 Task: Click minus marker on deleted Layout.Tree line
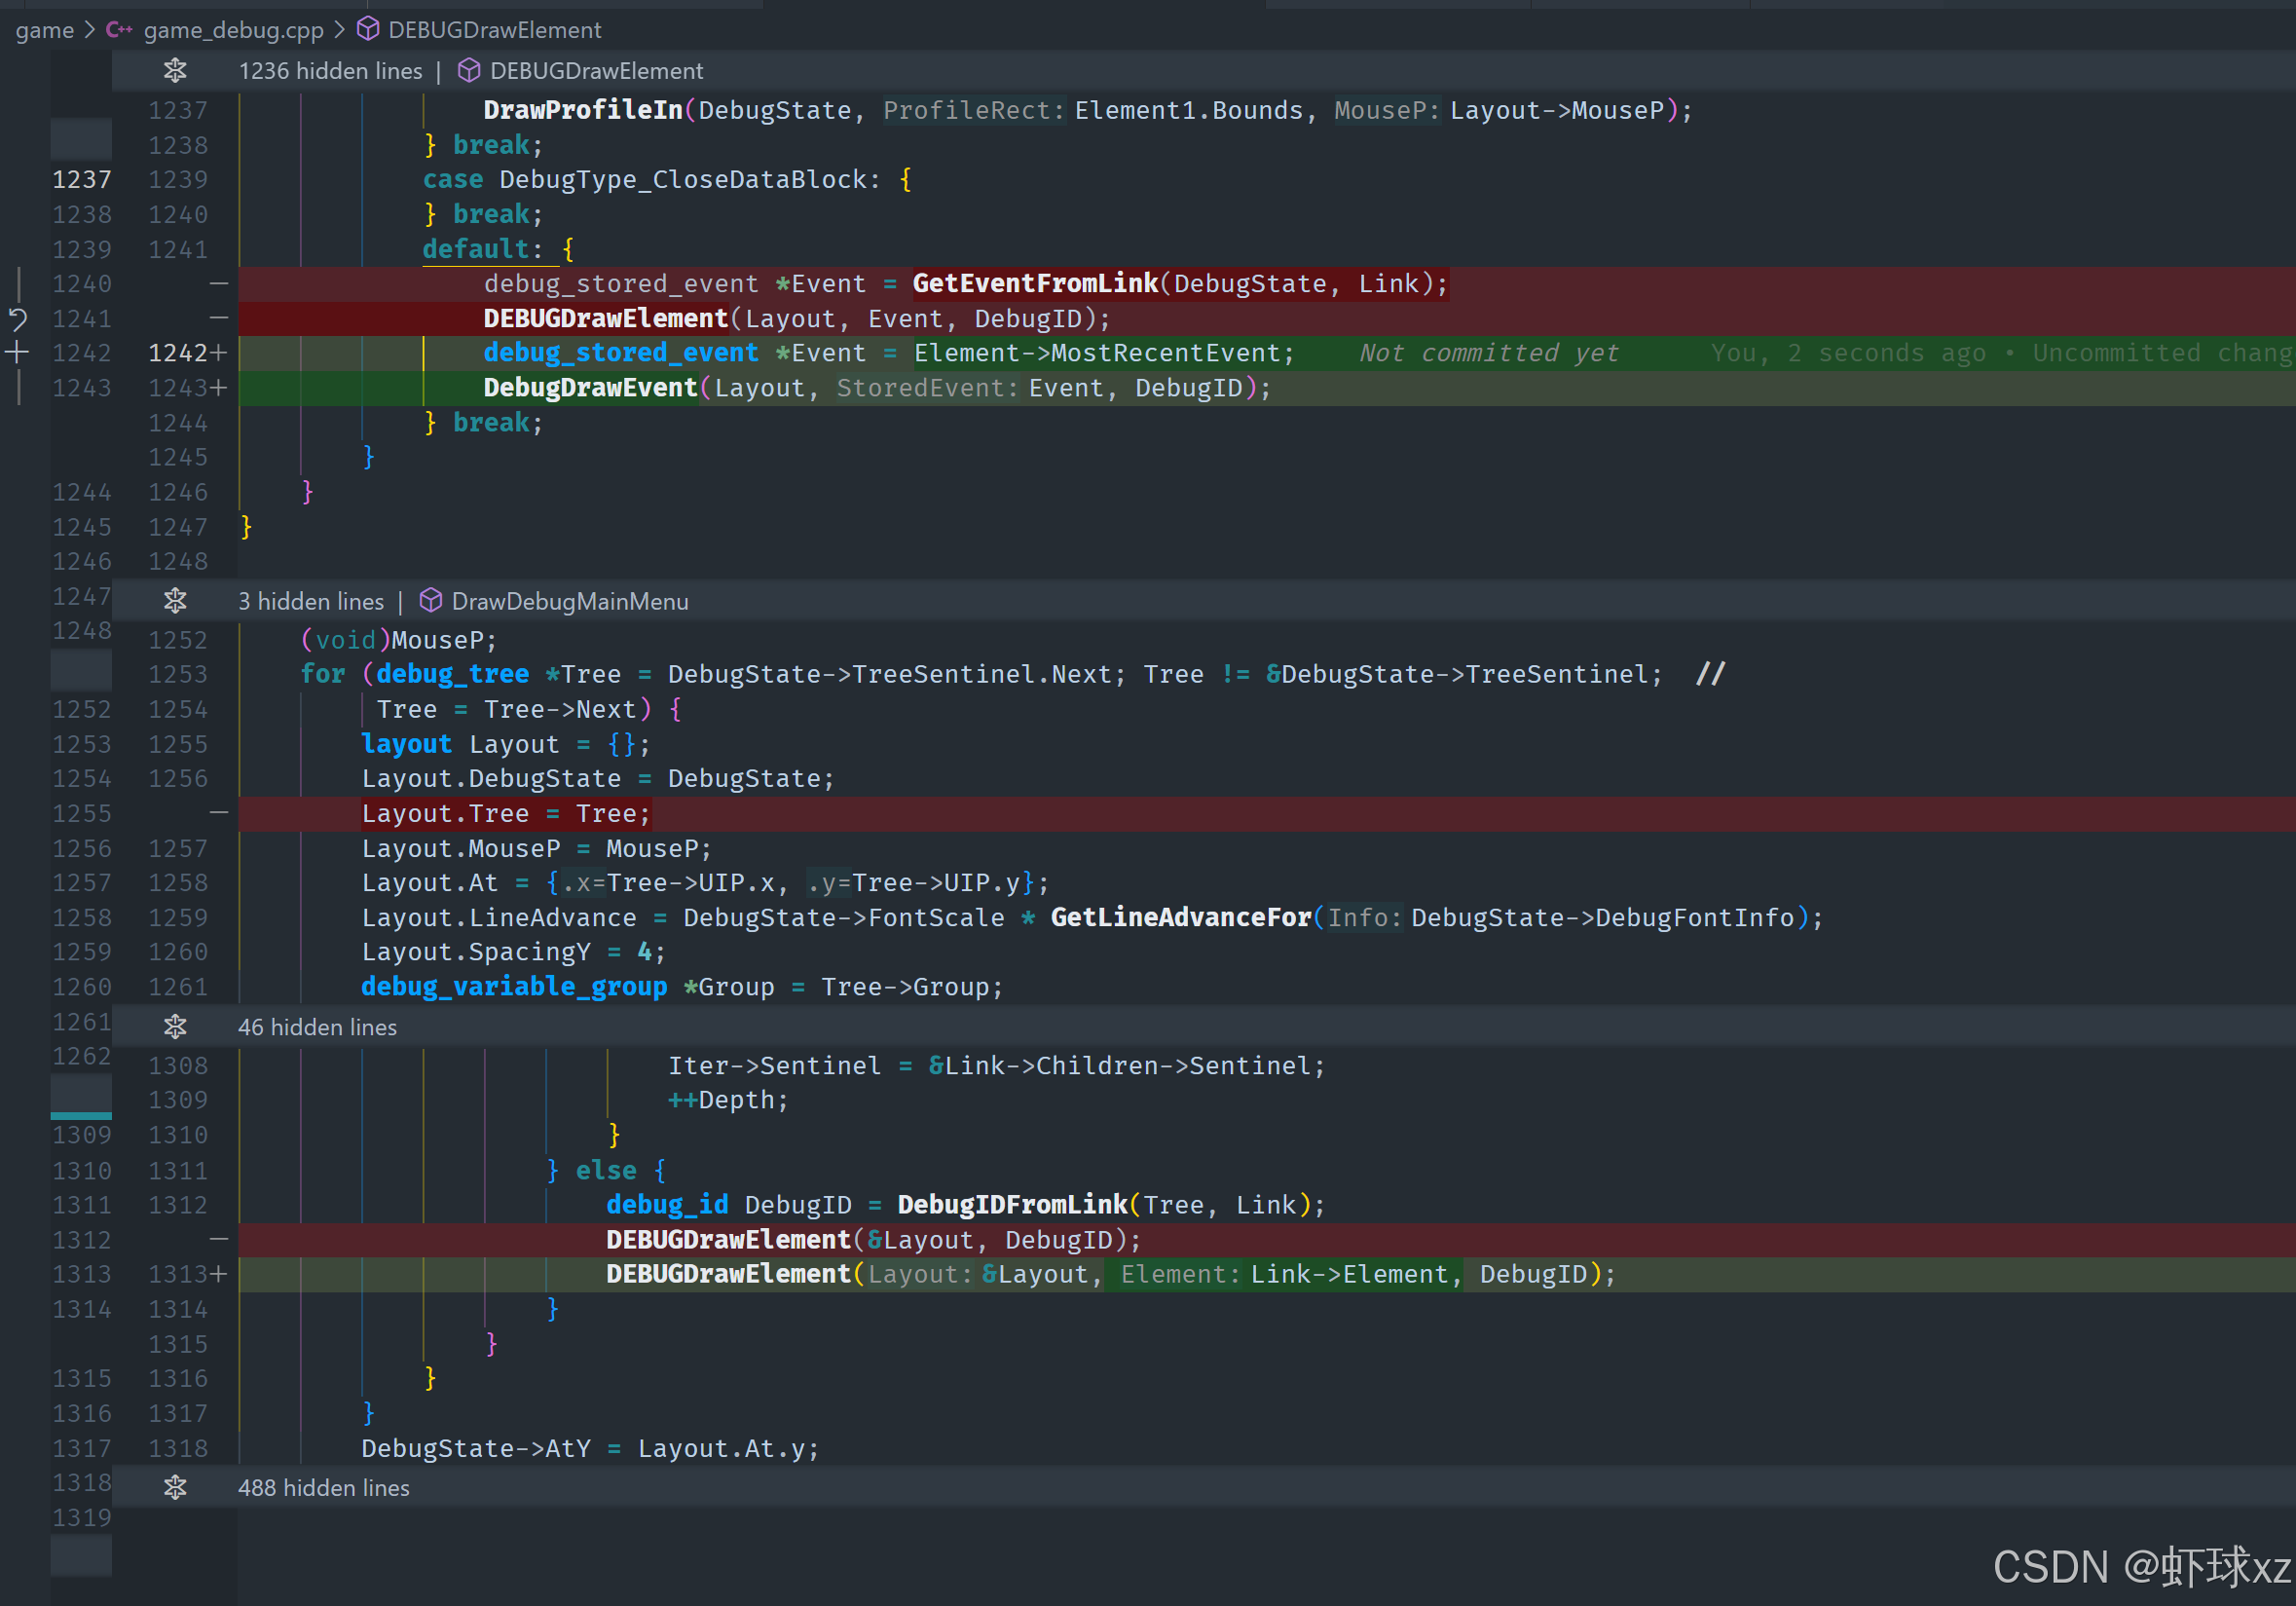click(x=219, y=813)
